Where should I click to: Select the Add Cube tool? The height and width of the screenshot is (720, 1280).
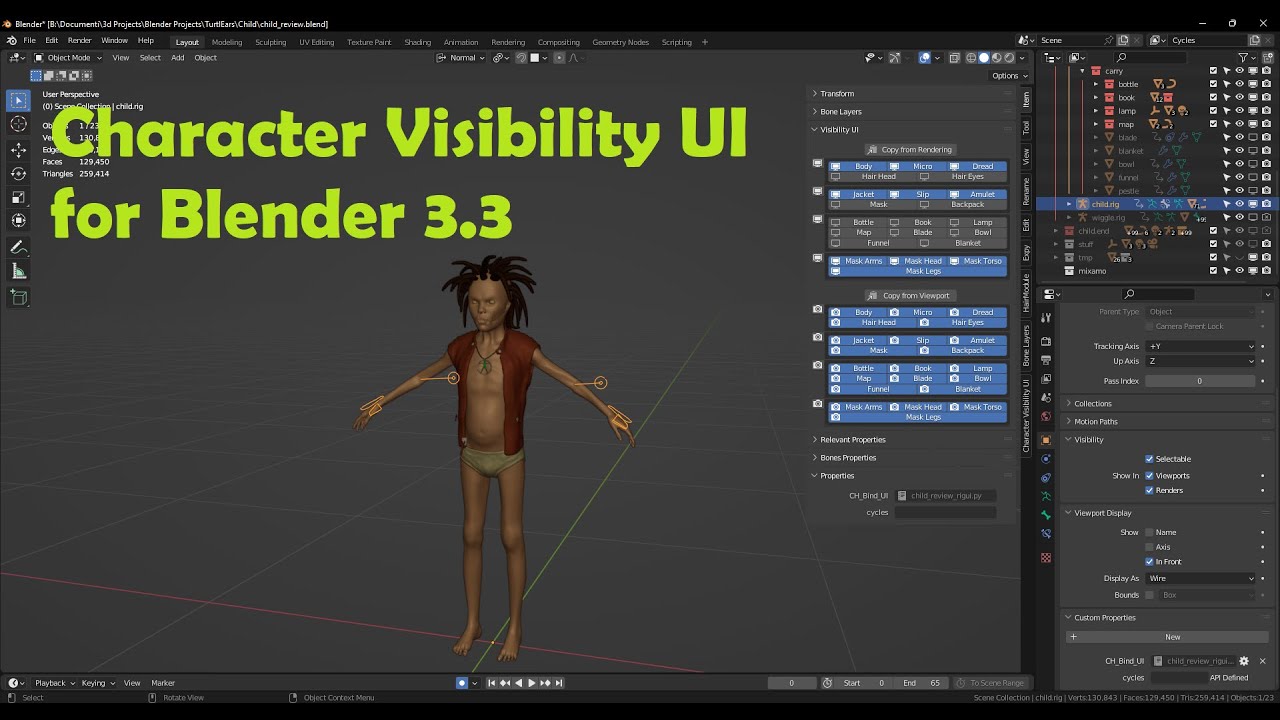(x=18, y=297)
